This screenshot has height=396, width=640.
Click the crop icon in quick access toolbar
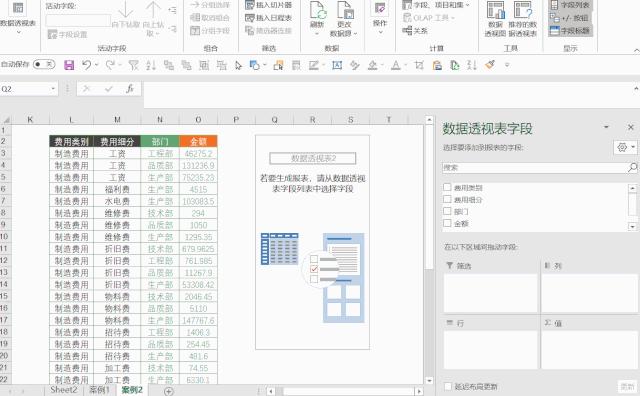coord(419,65)
